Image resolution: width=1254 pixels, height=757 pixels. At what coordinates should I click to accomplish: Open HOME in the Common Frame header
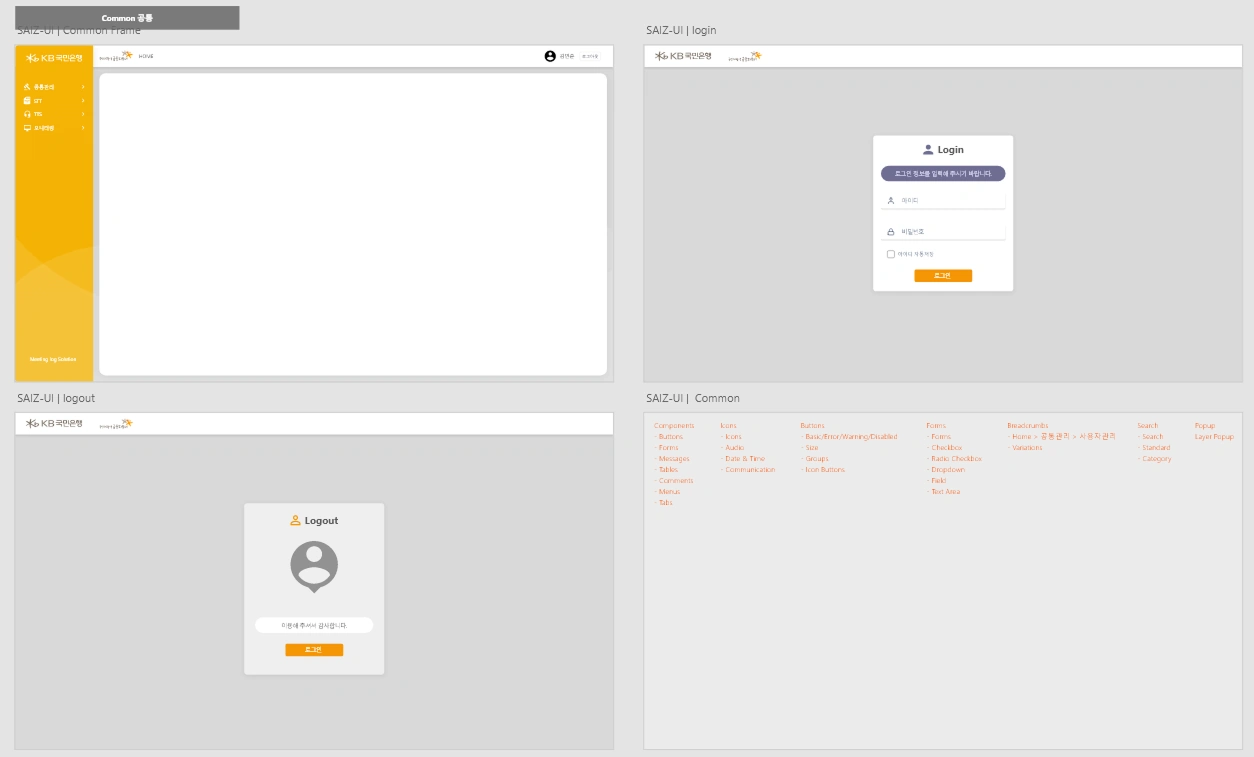(146, 56)
